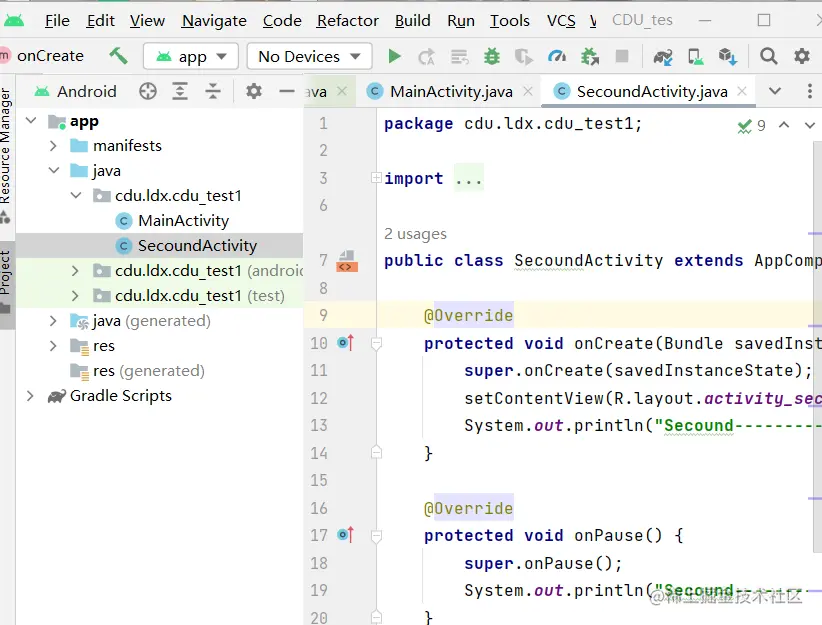This screenshot has width=822, height=625.
Task: Click the green inspections checkmark widget
Action: click(x=751, y=126)
